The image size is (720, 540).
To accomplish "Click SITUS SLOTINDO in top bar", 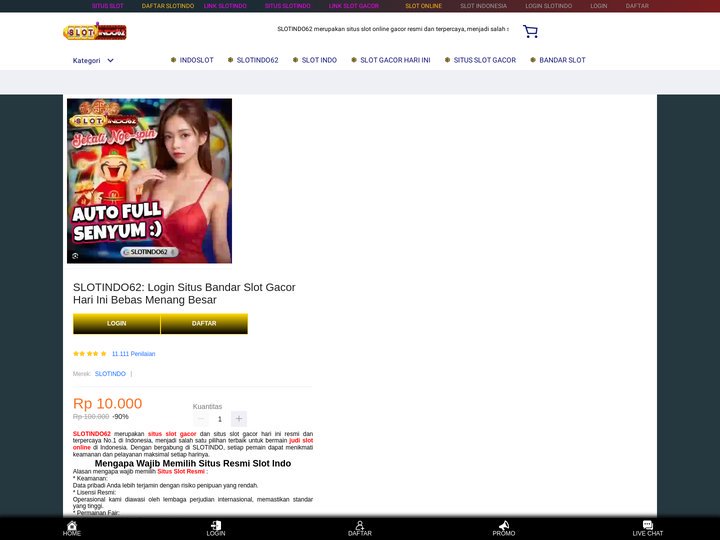I will (287, 6).
